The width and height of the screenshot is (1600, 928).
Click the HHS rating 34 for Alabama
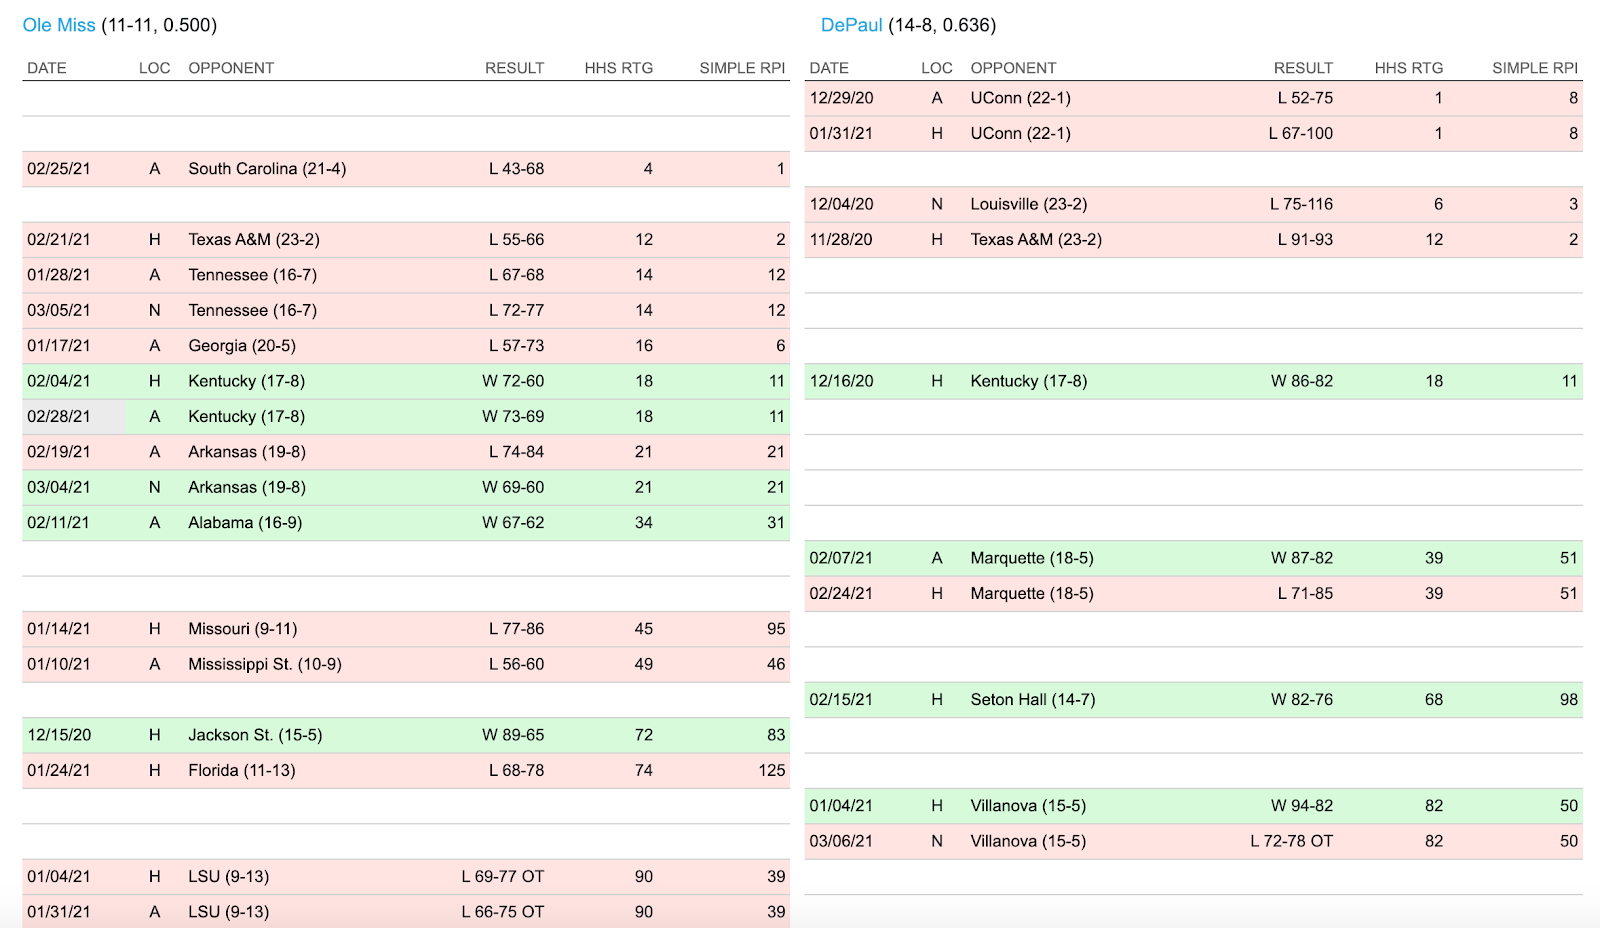point(644,523)
